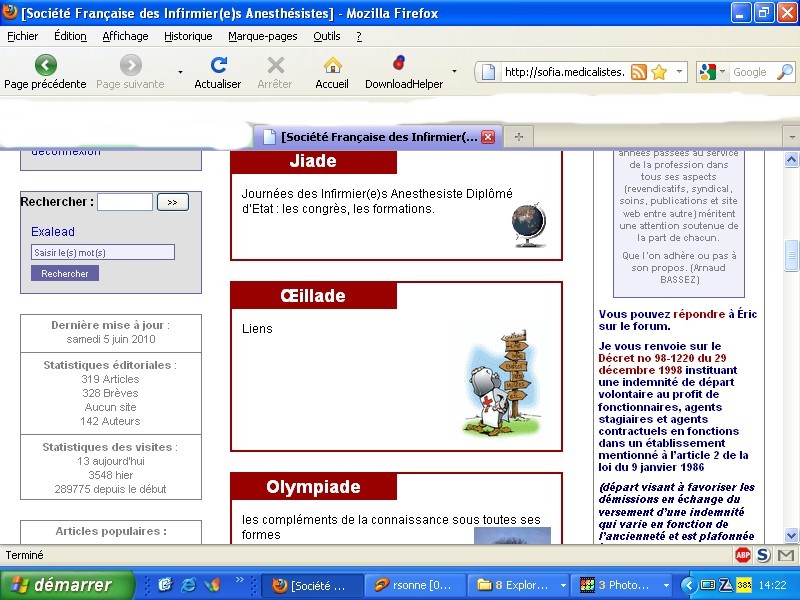800x600 pixels.
Task: Focus the Rechercher text field in the sidebar
Action: 125,202
